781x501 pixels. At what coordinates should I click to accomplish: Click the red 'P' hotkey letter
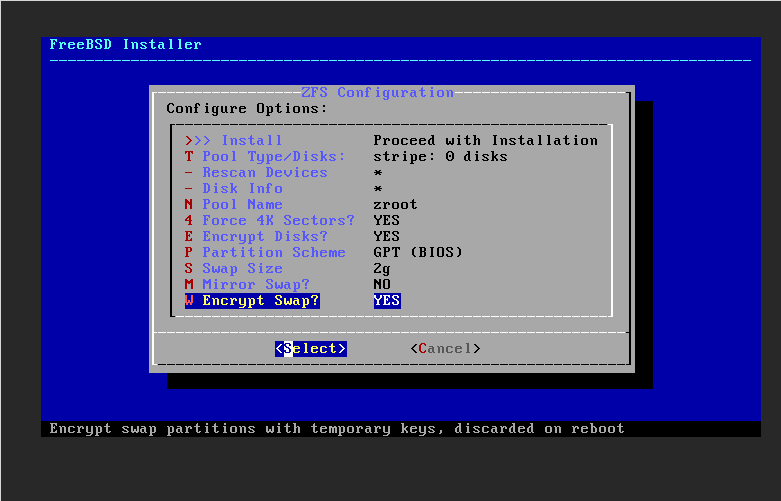point(189,252)
